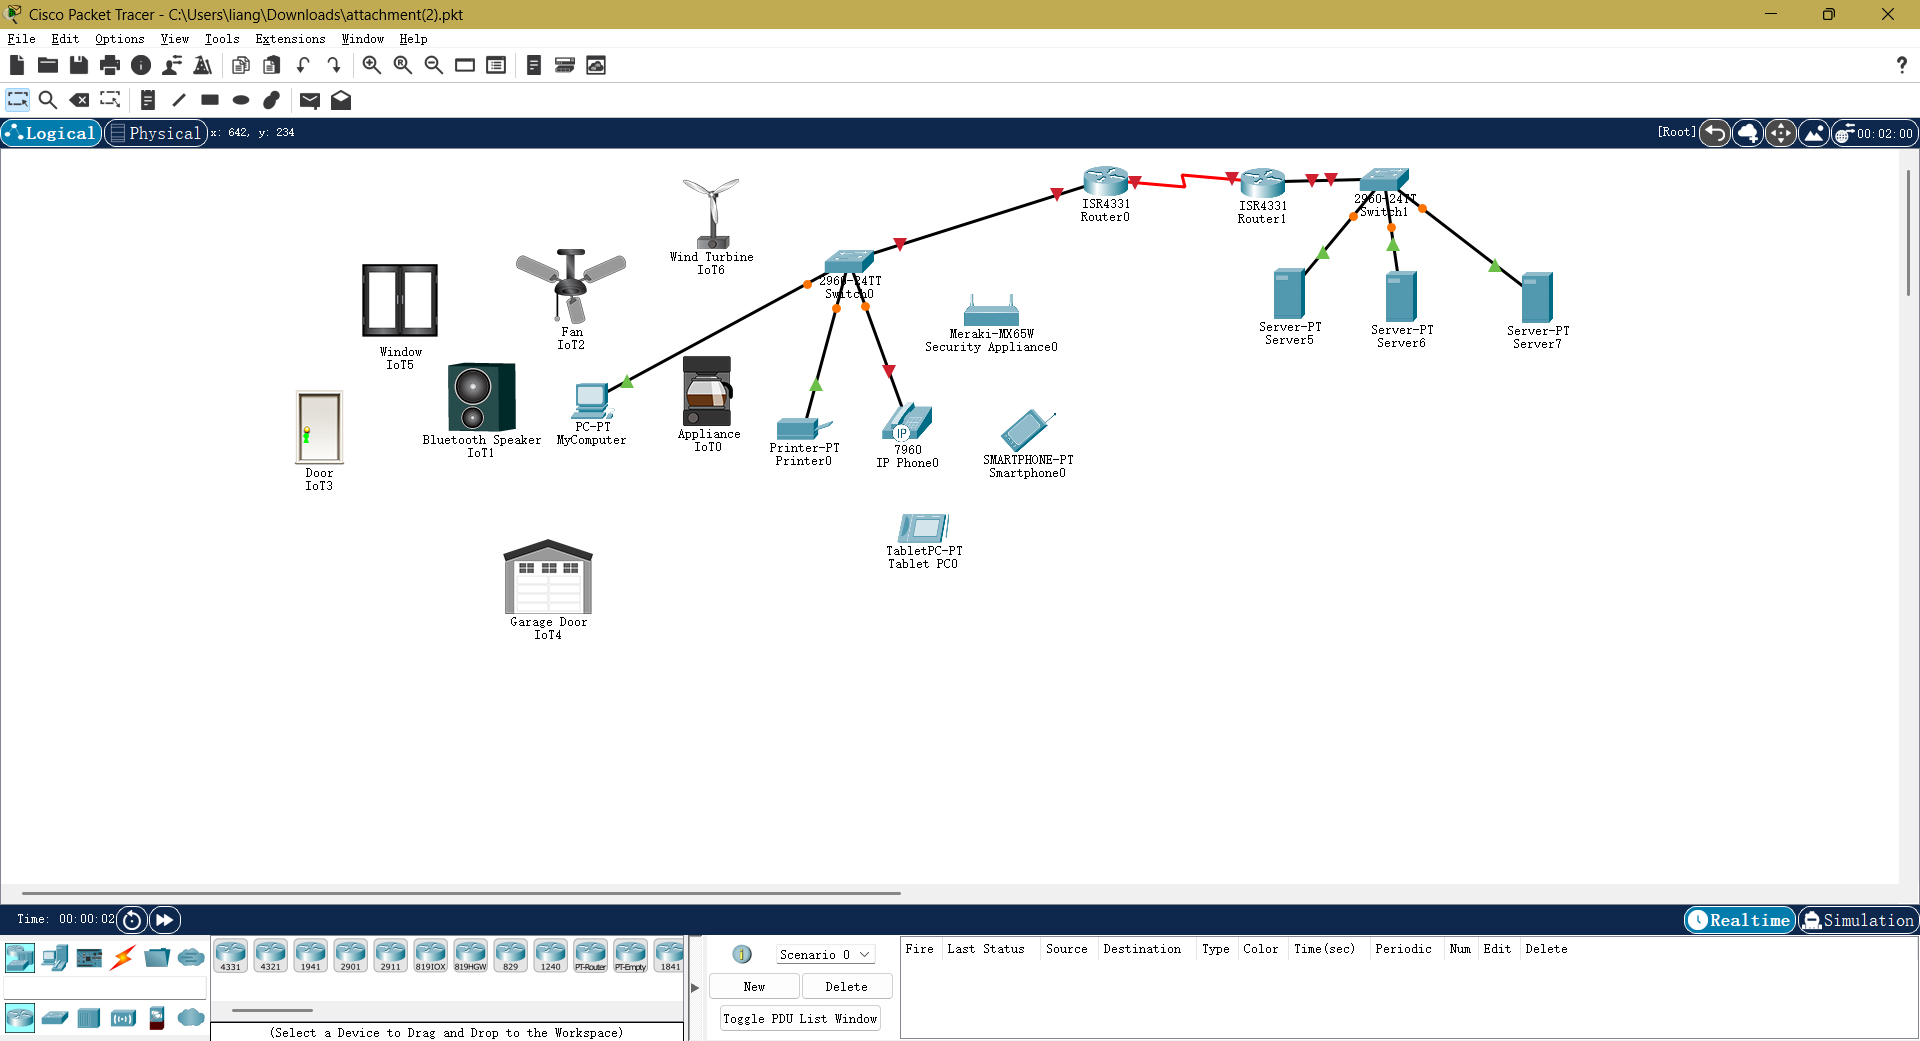Image resolution: width=1920 pixels, height=1041 pixels.
Task: Select the 2911 router device icon
Action: pos(390,955)
